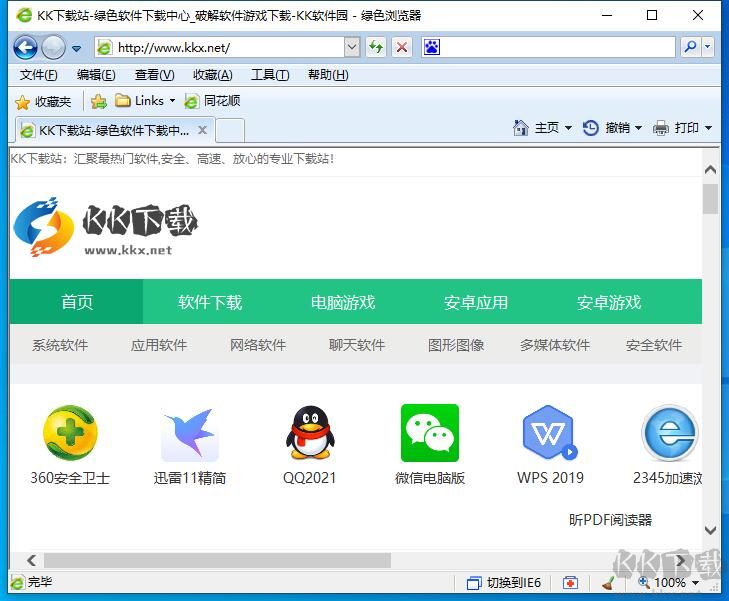Open the 电脑游戏 navigation link
This screenshot has width=729, height=601.
pos(343,302)
